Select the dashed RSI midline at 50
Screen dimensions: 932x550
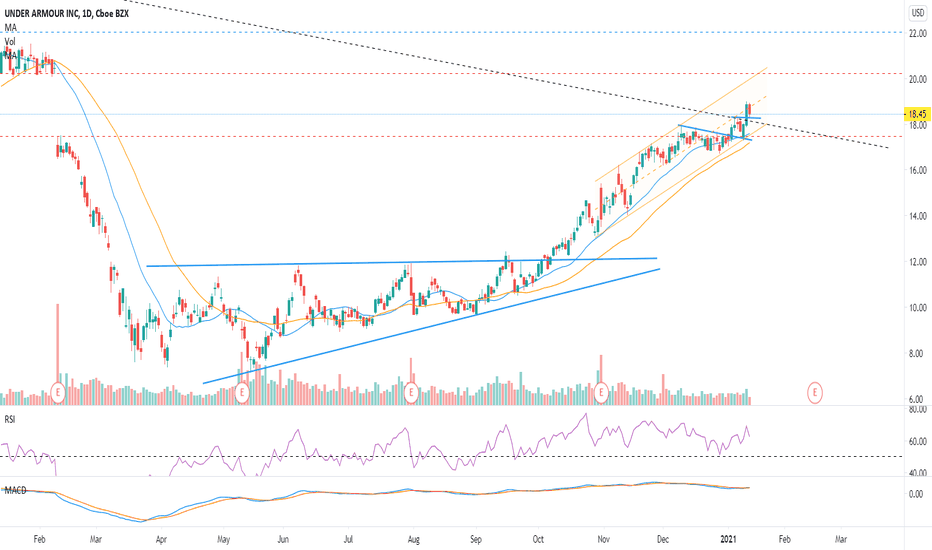(x=452, y=457)
